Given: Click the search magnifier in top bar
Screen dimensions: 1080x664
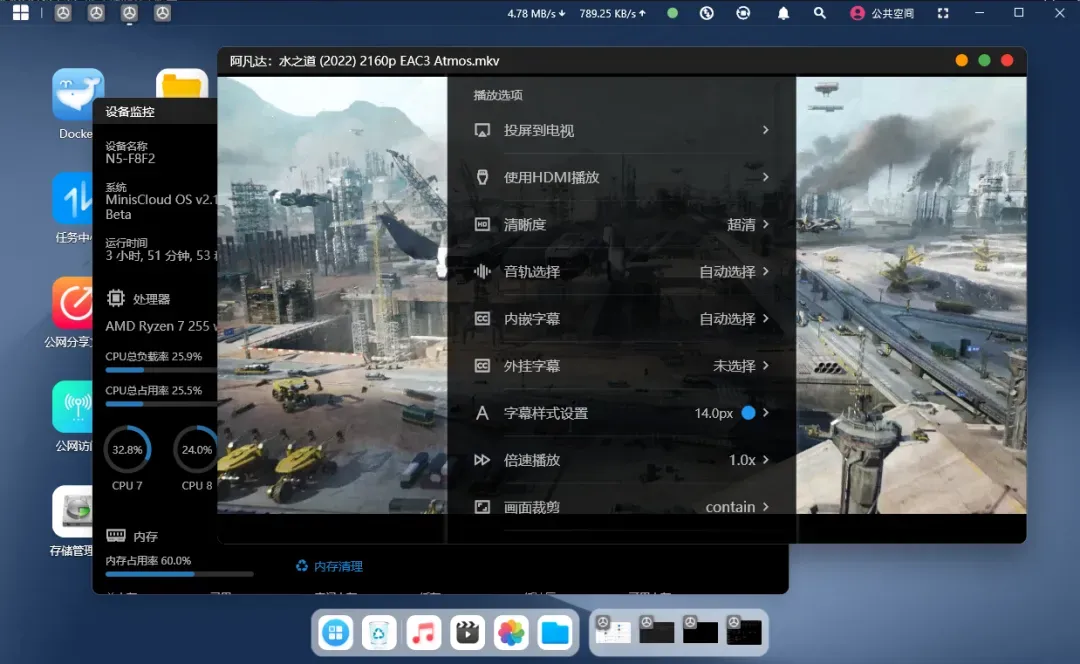Looking at the screenshot, I should pyautogui.click(x=820, y=13).
